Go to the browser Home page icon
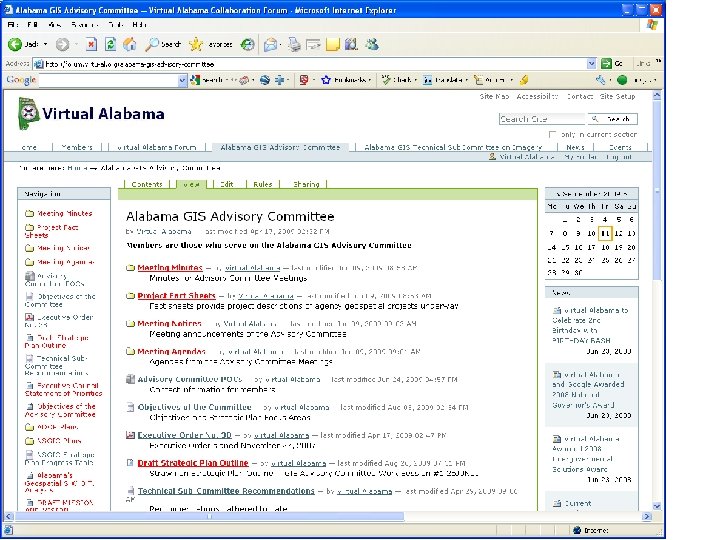 (129, 44)
